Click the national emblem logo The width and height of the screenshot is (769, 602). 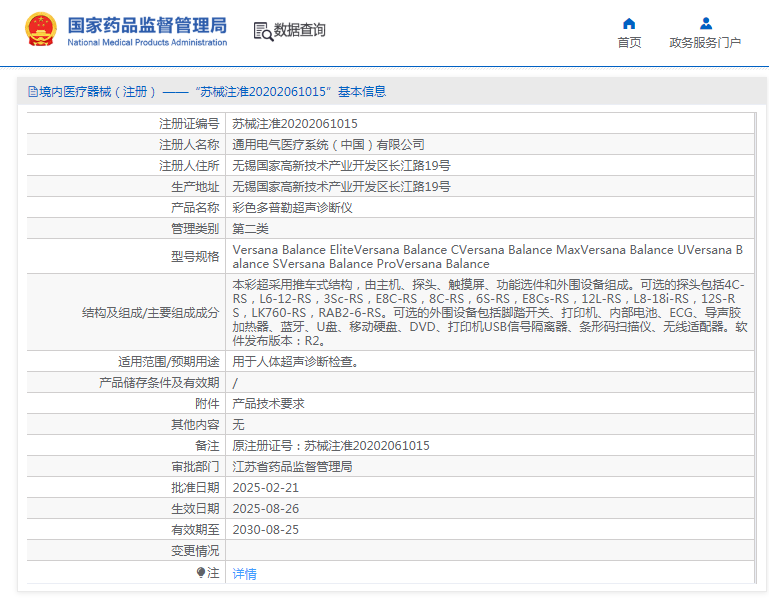pos(41,29)
